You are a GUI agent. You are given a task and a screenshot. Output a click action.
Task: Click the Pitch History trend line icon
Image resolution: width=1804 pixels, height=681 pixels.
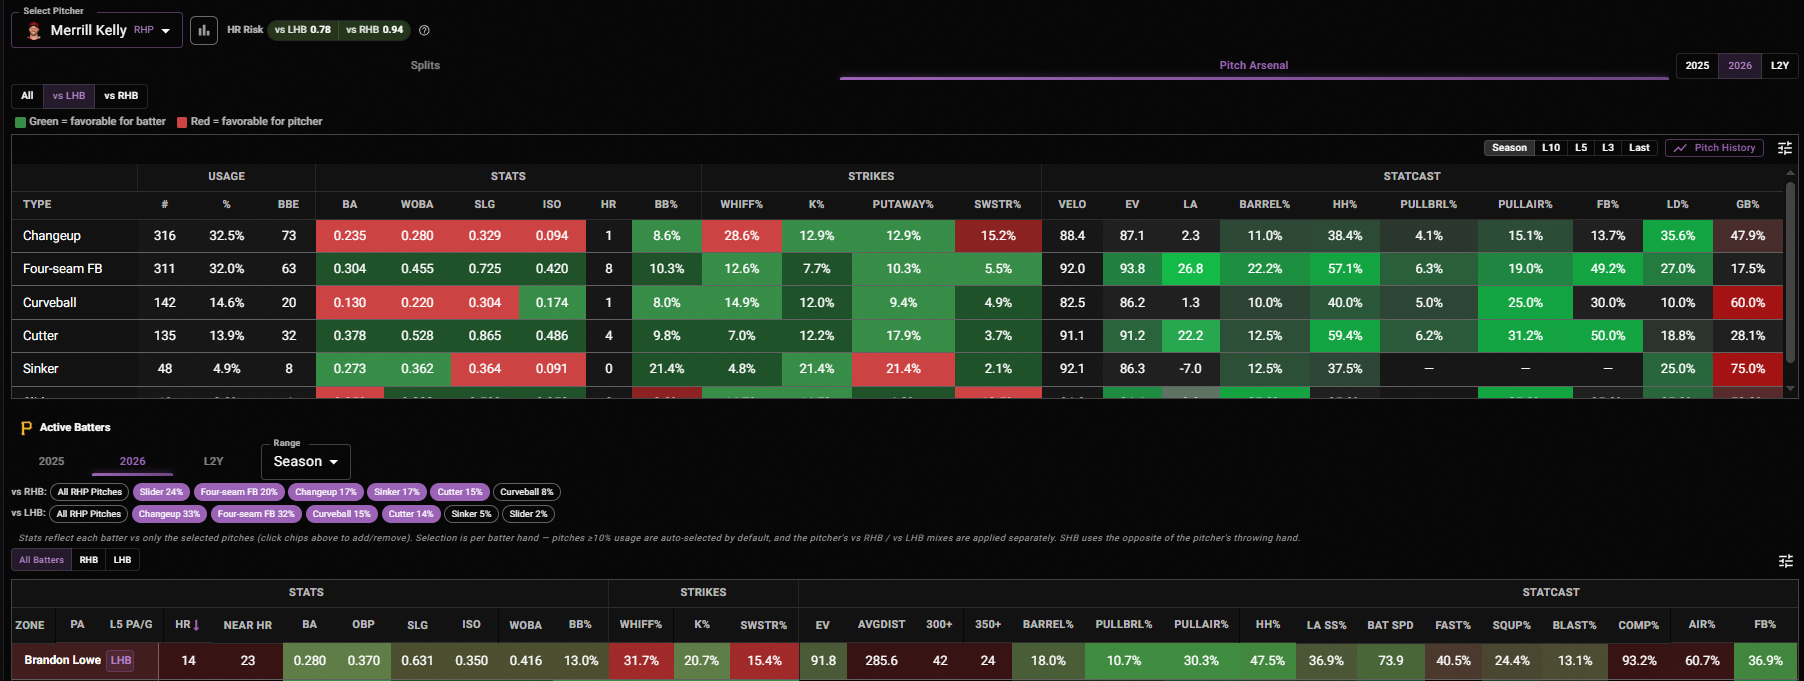1680,148
